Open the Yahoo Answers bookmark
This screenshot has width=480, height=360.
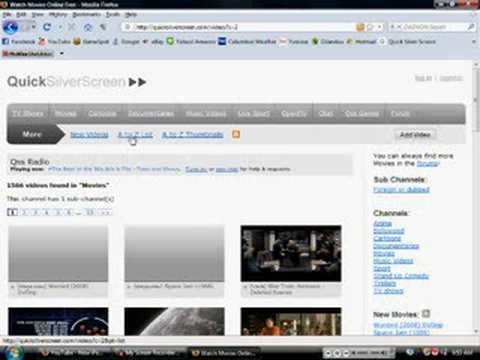coord(191,42)
